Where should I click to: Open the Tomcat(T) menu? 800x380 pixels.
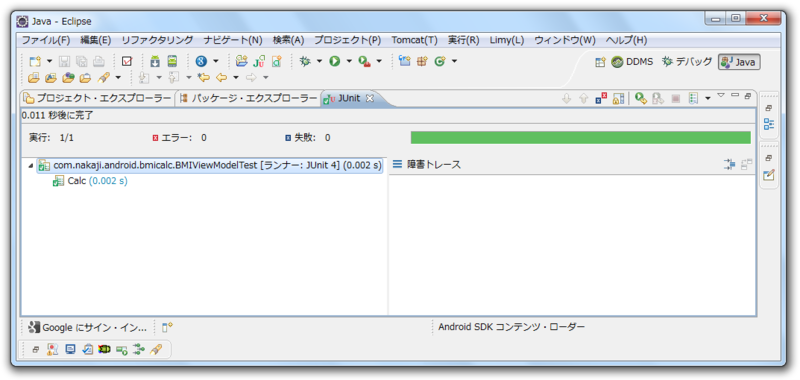coord(414,40)
